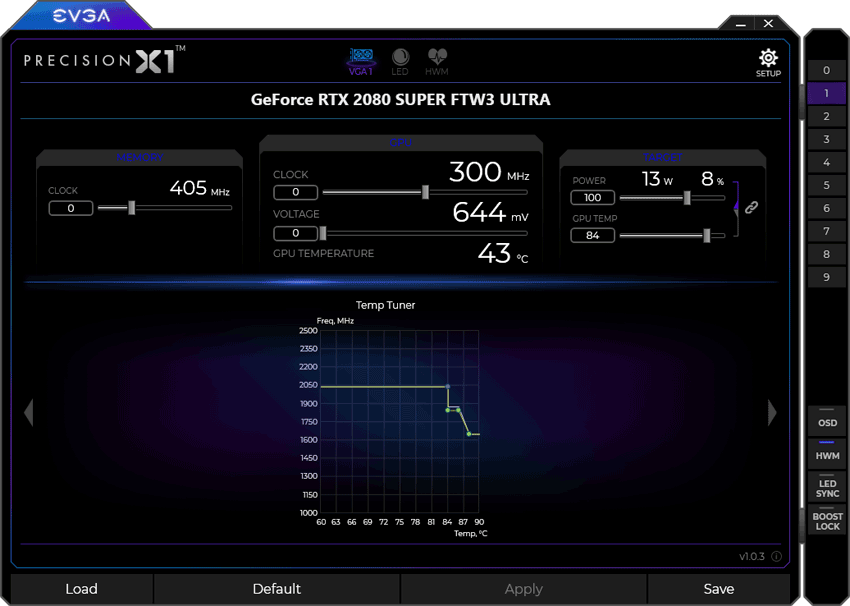Toggle BOOST LOCK
The height and width of the screenshot is (606, 850).
point(827,520)
